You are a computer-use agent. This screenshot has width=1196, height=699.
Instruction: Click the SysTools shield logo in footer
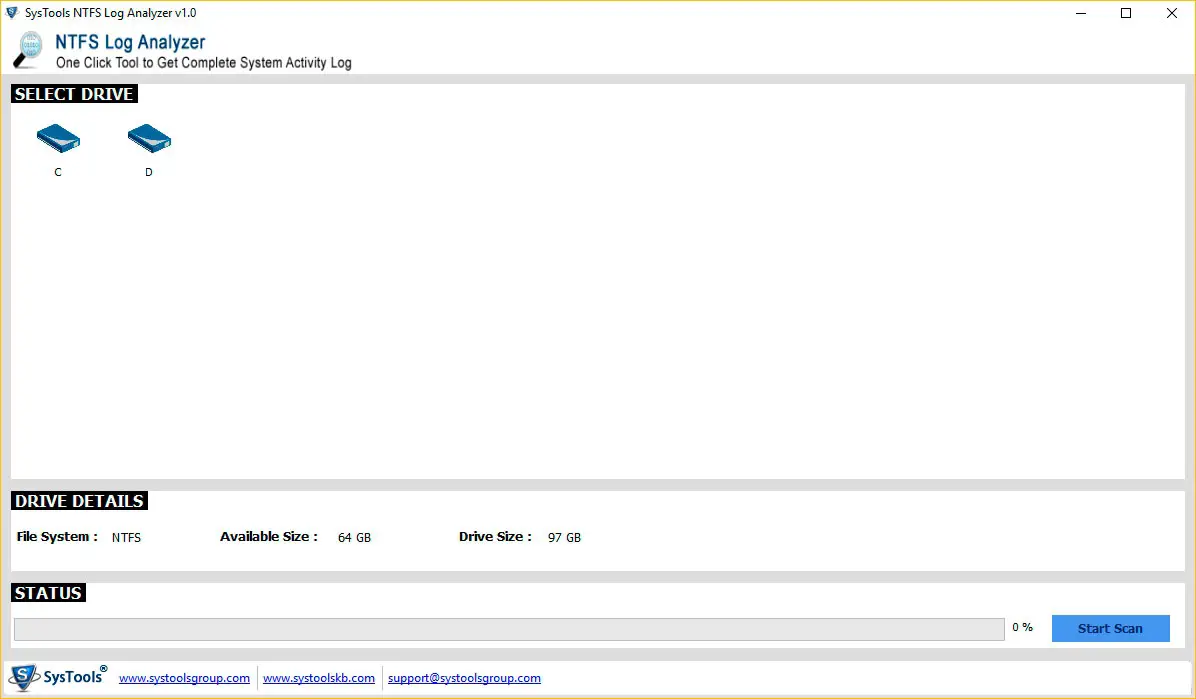(x=24, y=677)
